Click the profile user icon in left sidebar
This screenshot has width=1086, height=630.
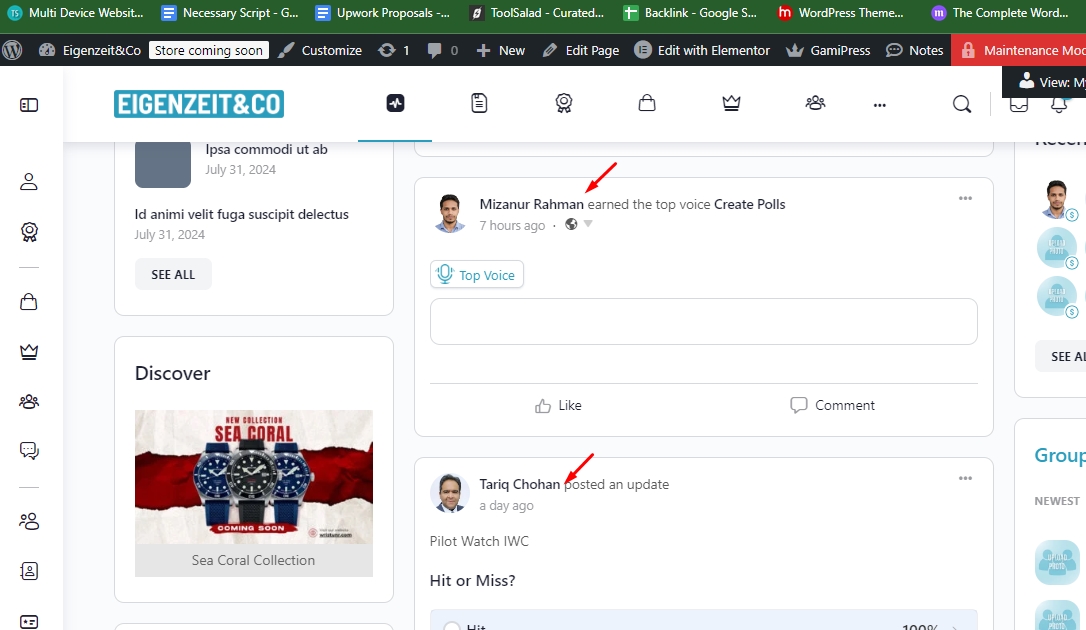coord(29,182)
